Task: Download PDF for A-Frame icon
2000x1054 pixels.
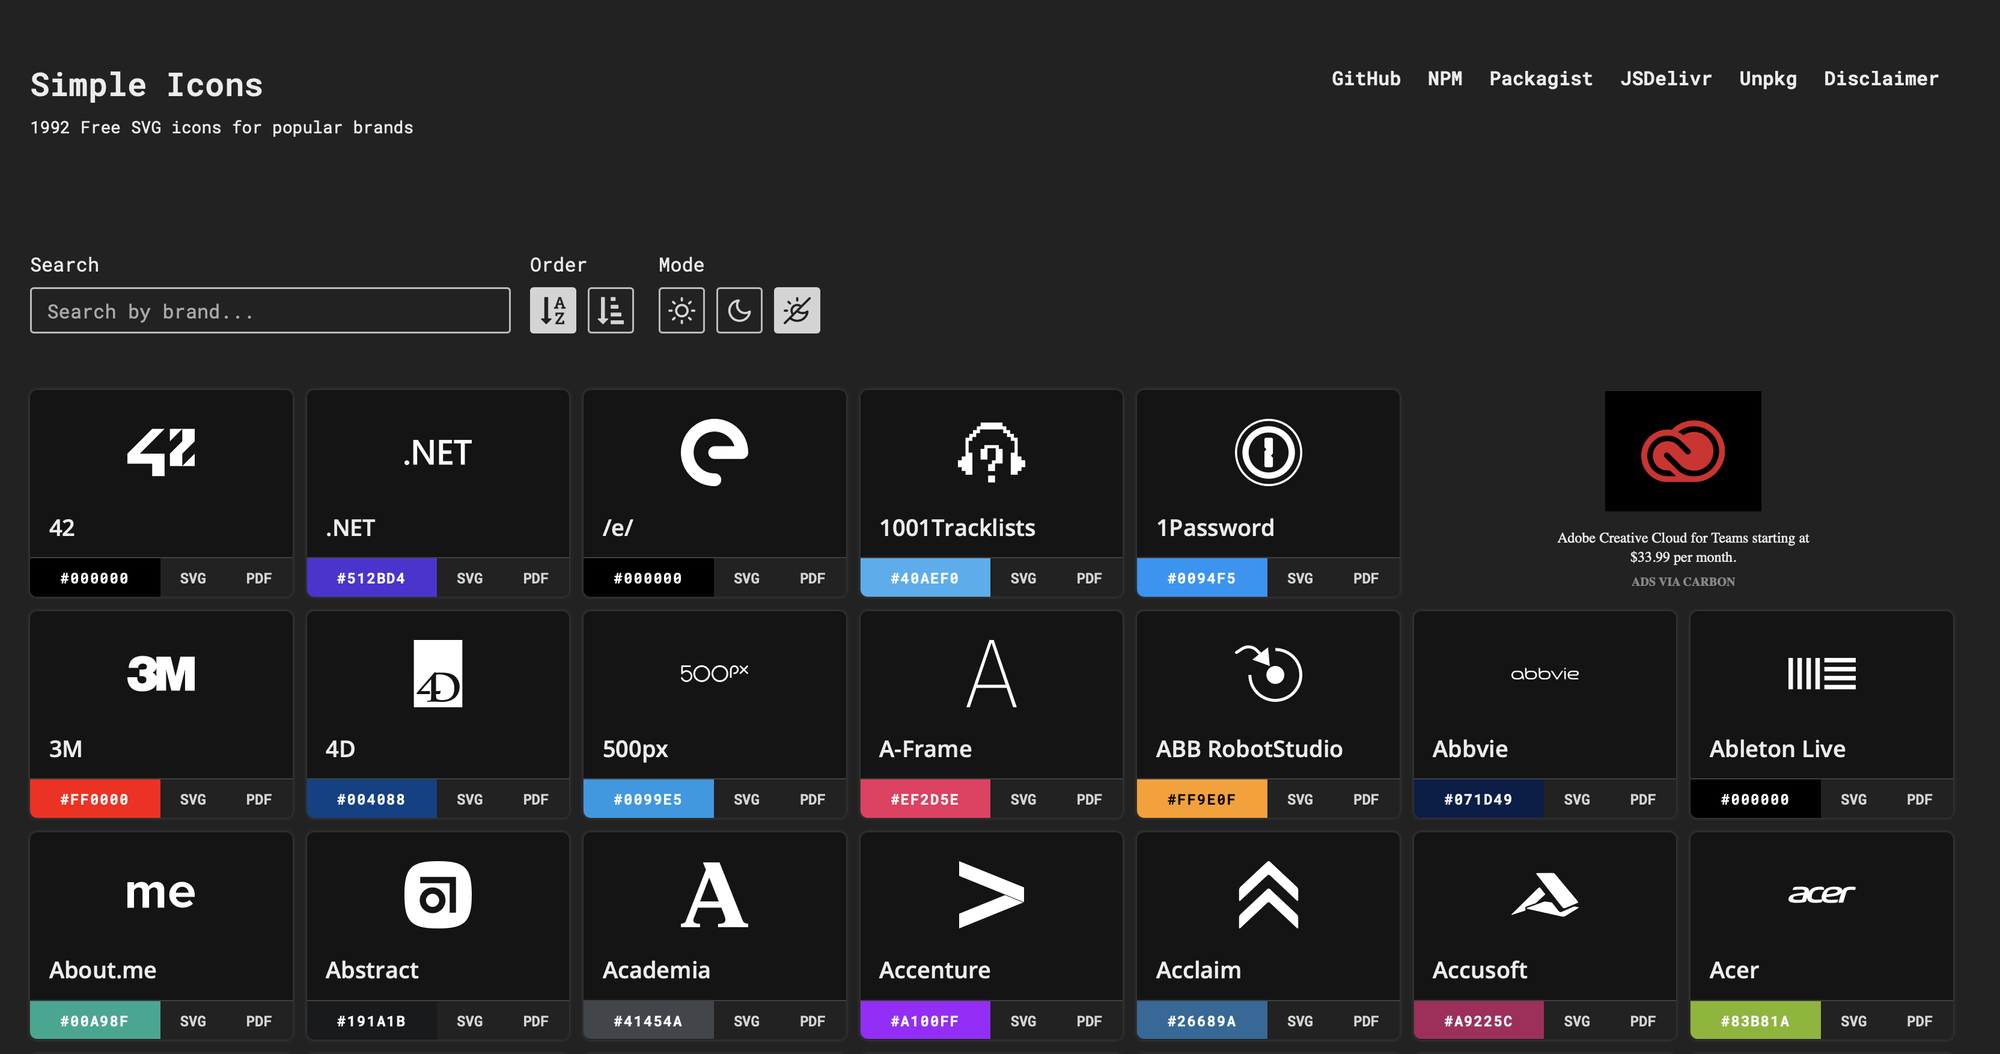Action: point(1089,799)
